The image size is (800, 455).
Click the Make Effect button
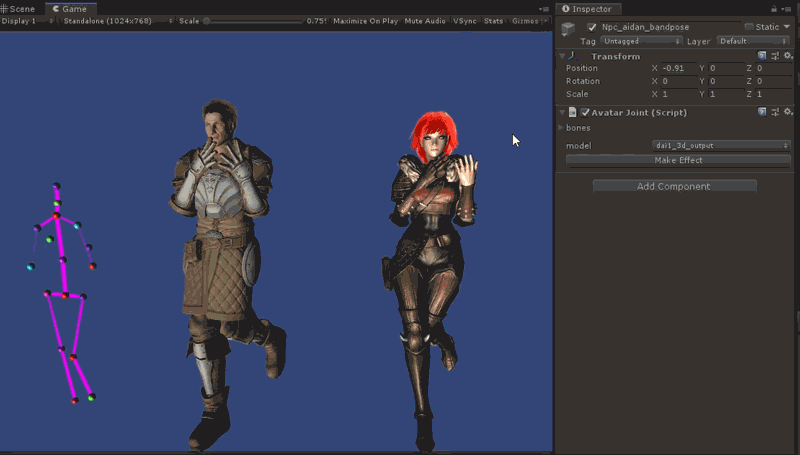point(678,160)
